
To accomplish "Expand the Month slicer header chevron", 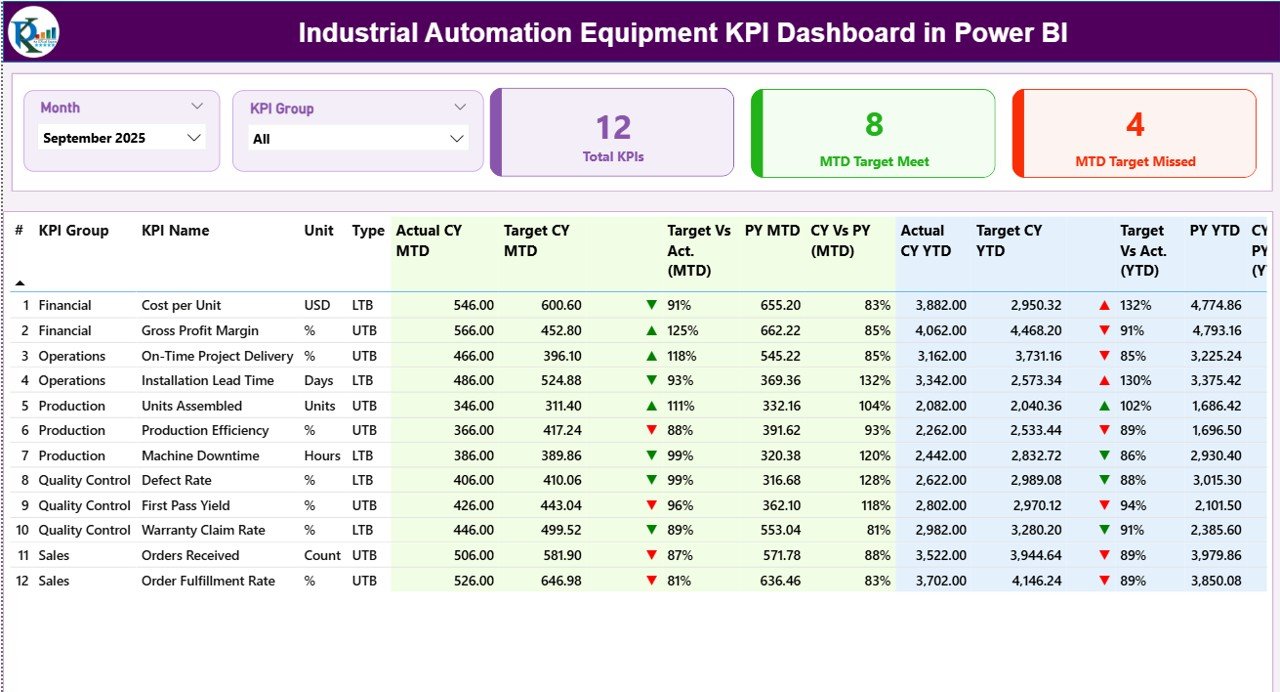I will tap(197, 104).
